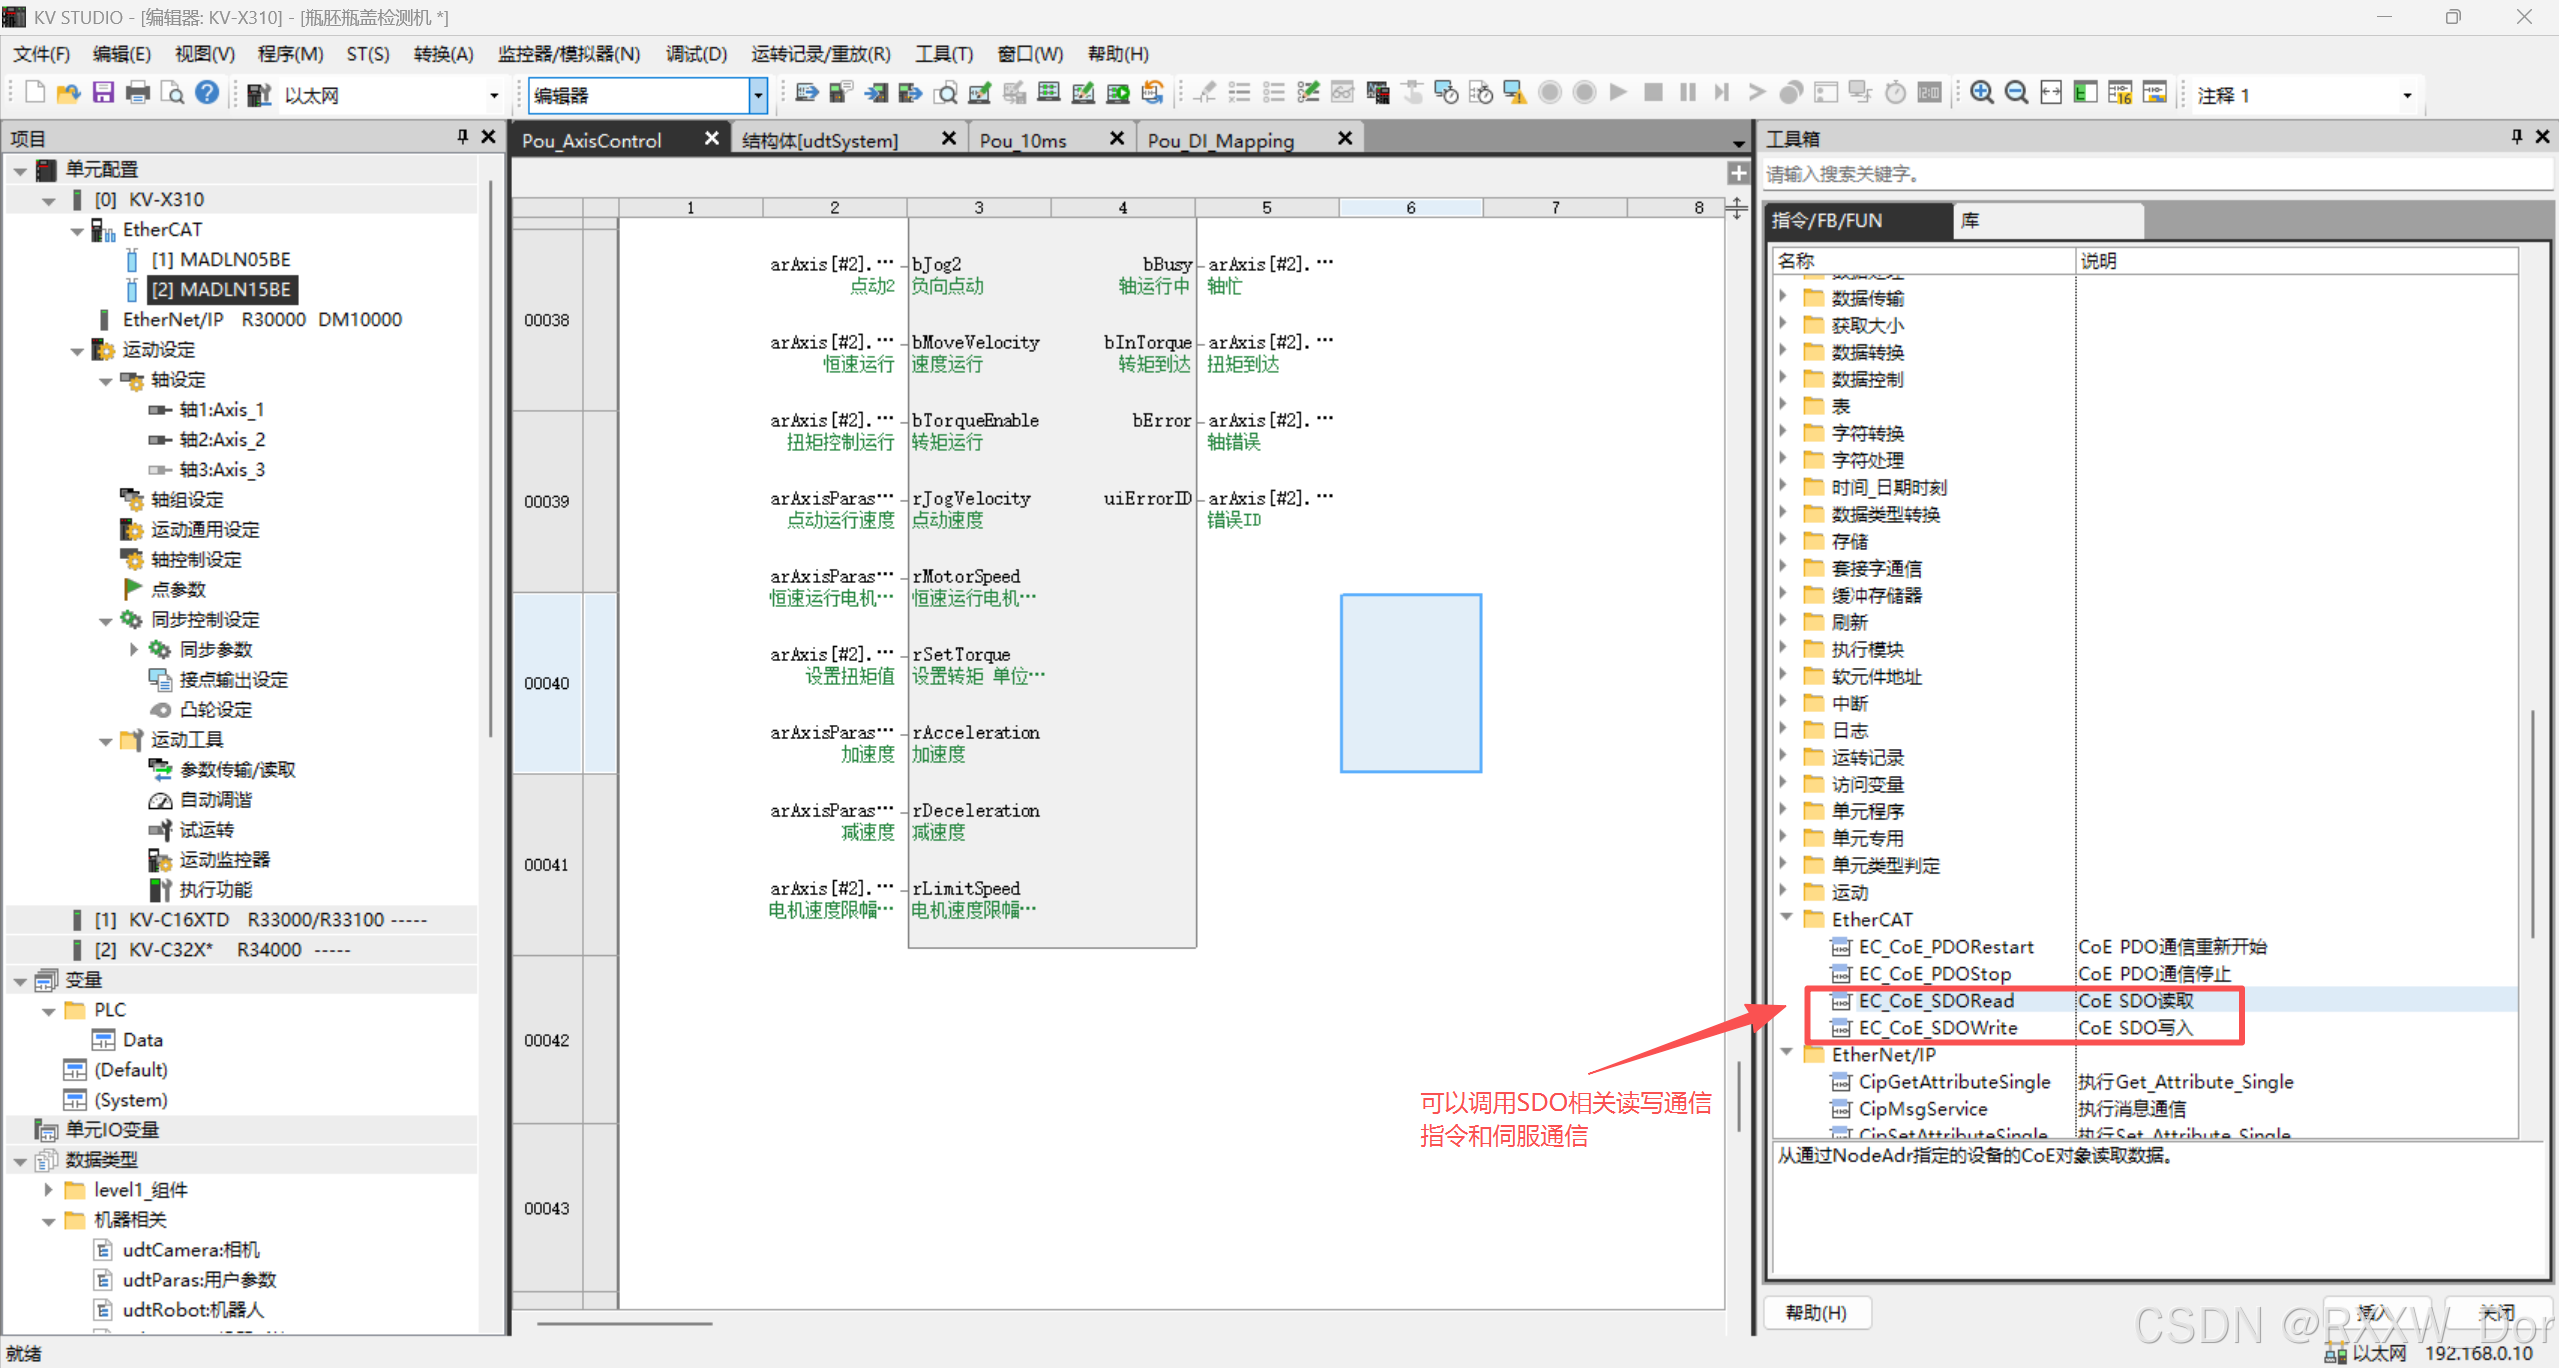Screen dimensions: 2559x1368
Task: Click the 帮助(H) button in toolbox
Action: pyautogui.click(x=1815, y=1312)
